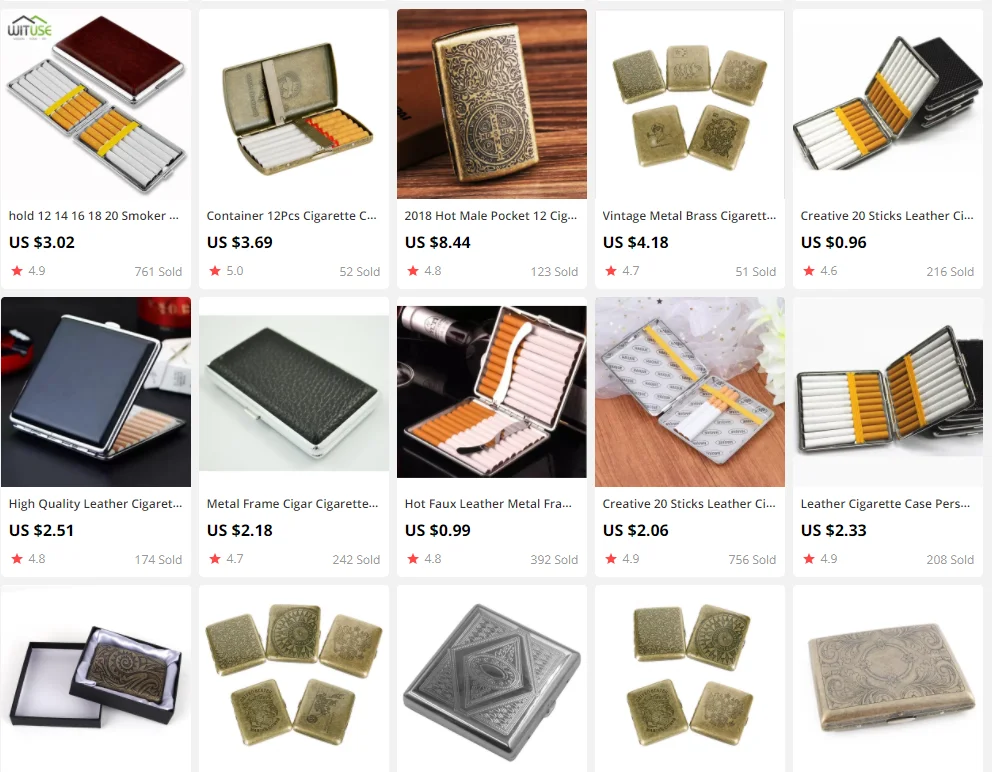Viewport: 992px width, 772px height.
Task: View the engraved brass lighter-style case image
Action: 492,104
